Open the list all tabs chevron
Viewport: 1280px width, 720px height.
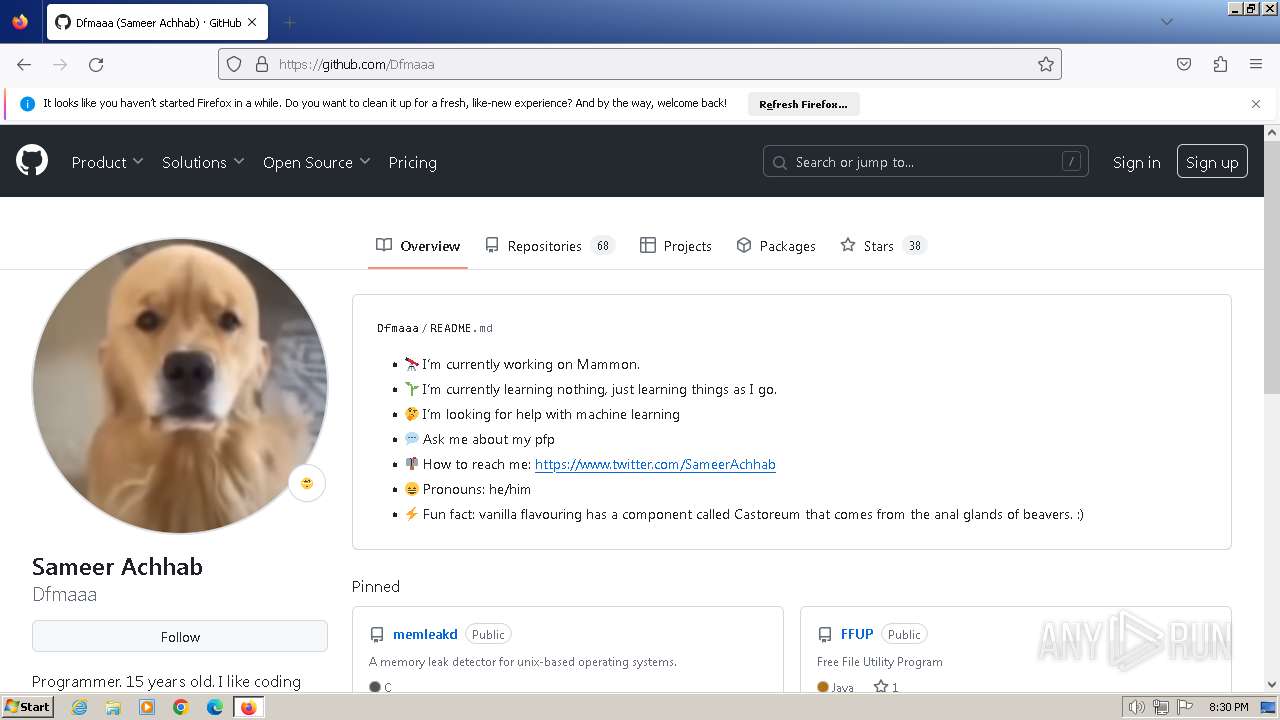(1166, 22)
